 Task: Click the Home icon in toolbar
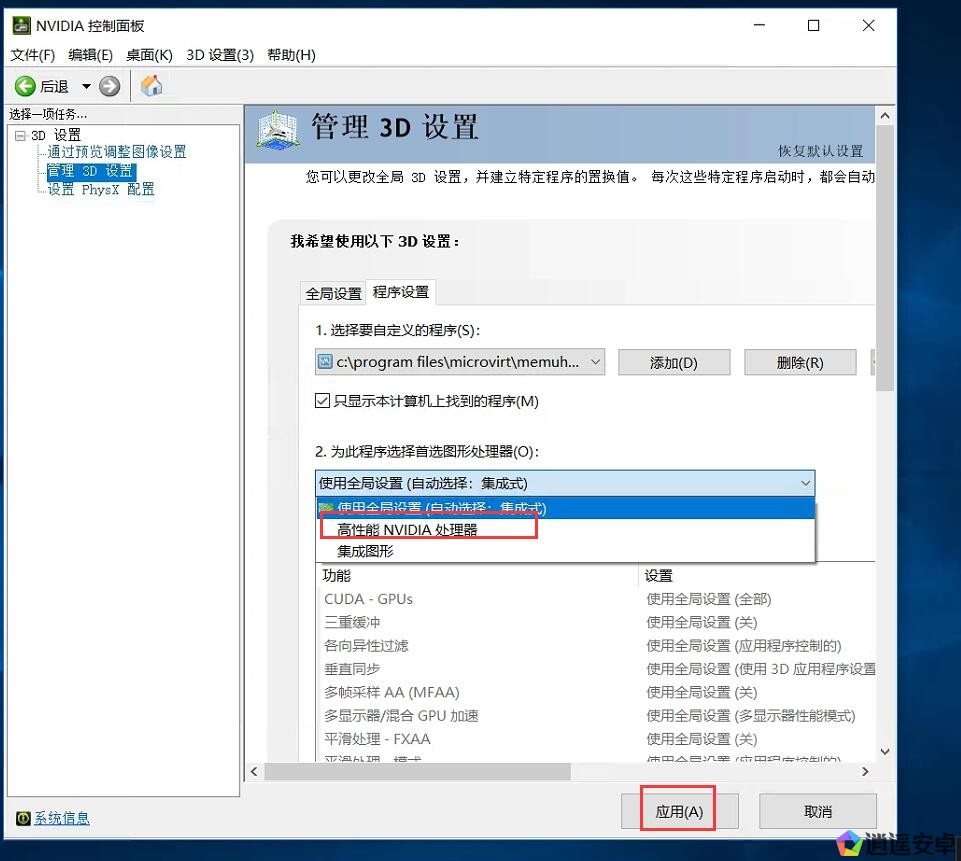click(x=152, y=86)
